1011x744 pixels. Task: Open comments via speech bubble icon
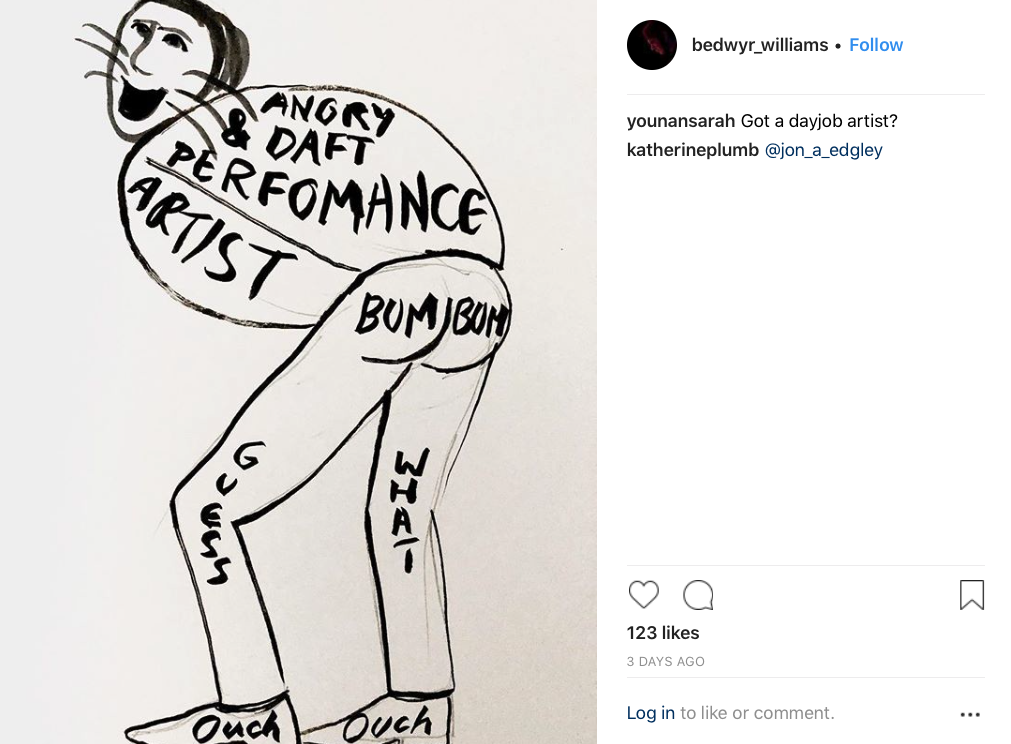click(698, 594)
